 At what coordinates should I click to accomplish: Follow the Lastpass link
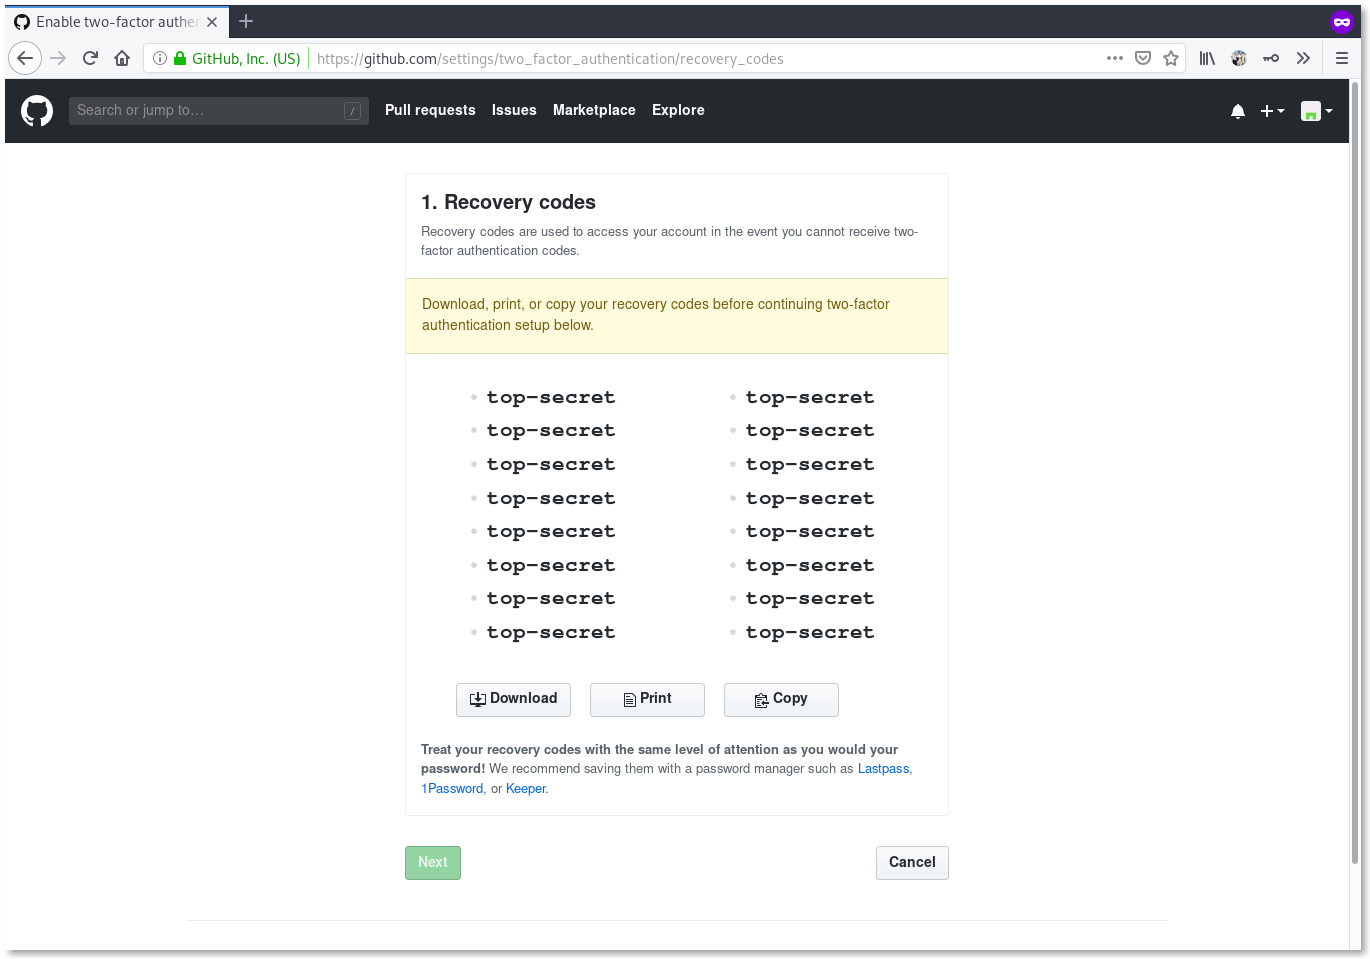(883, 769)
